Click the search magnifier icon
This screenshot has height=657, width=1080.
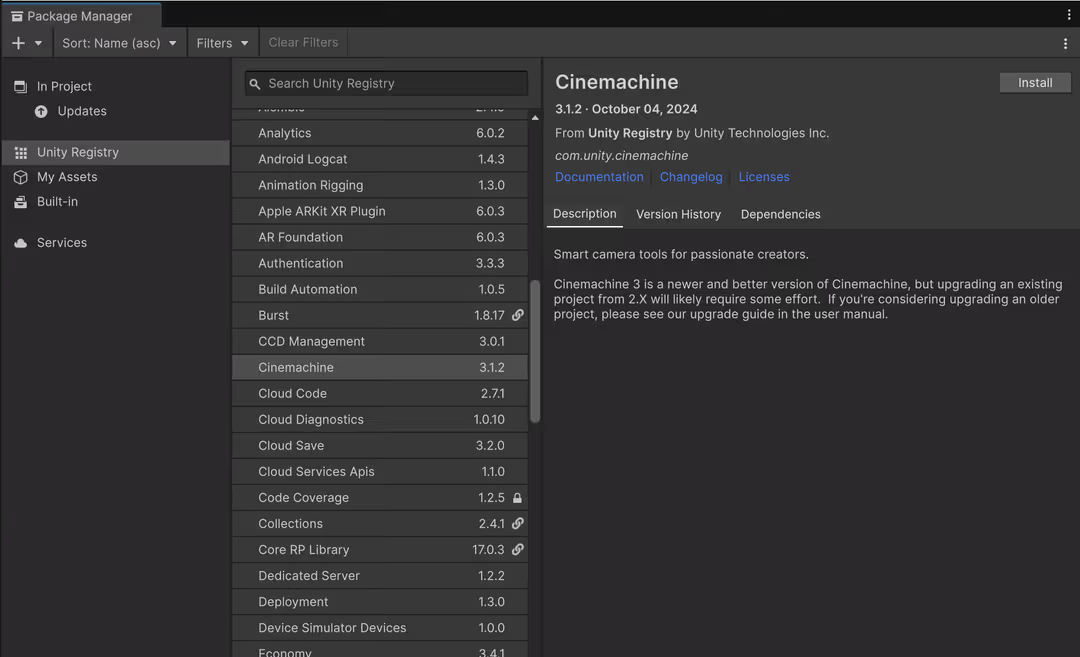[255, 84]
